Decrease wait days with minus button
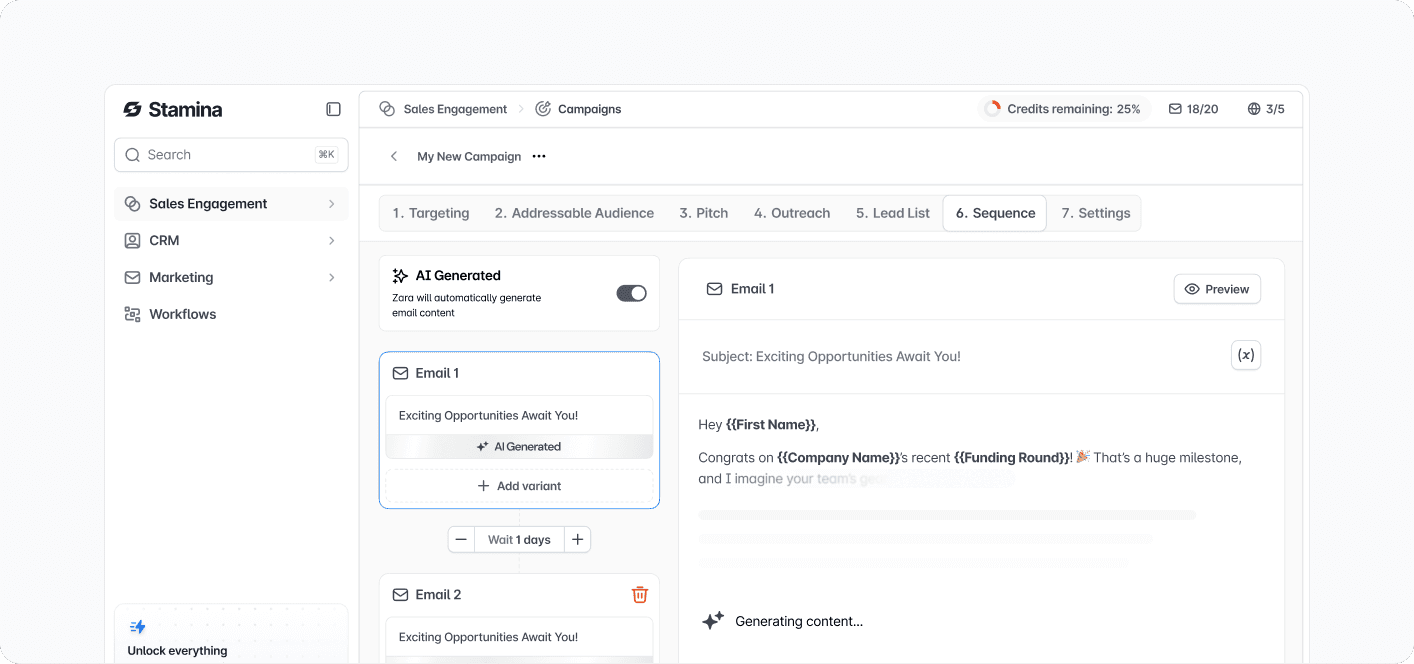Image resolution: width=1414 pixels, height=664 pixels. pos(461,540)
